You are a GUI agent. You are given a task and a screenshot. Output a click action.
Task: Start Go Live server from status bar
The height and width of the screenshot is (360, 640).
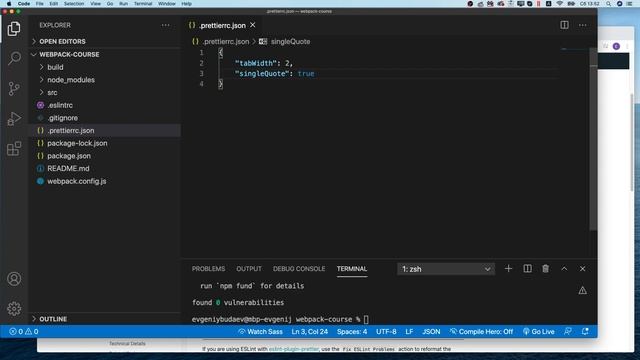539,331
